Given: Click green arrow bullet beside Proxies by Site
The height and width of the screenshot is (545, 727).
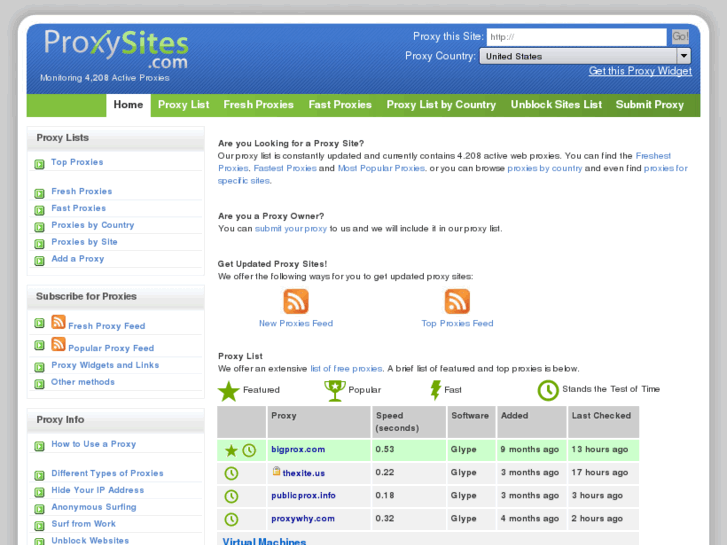Looking at the screenshot, I should [x=39, y=244].
